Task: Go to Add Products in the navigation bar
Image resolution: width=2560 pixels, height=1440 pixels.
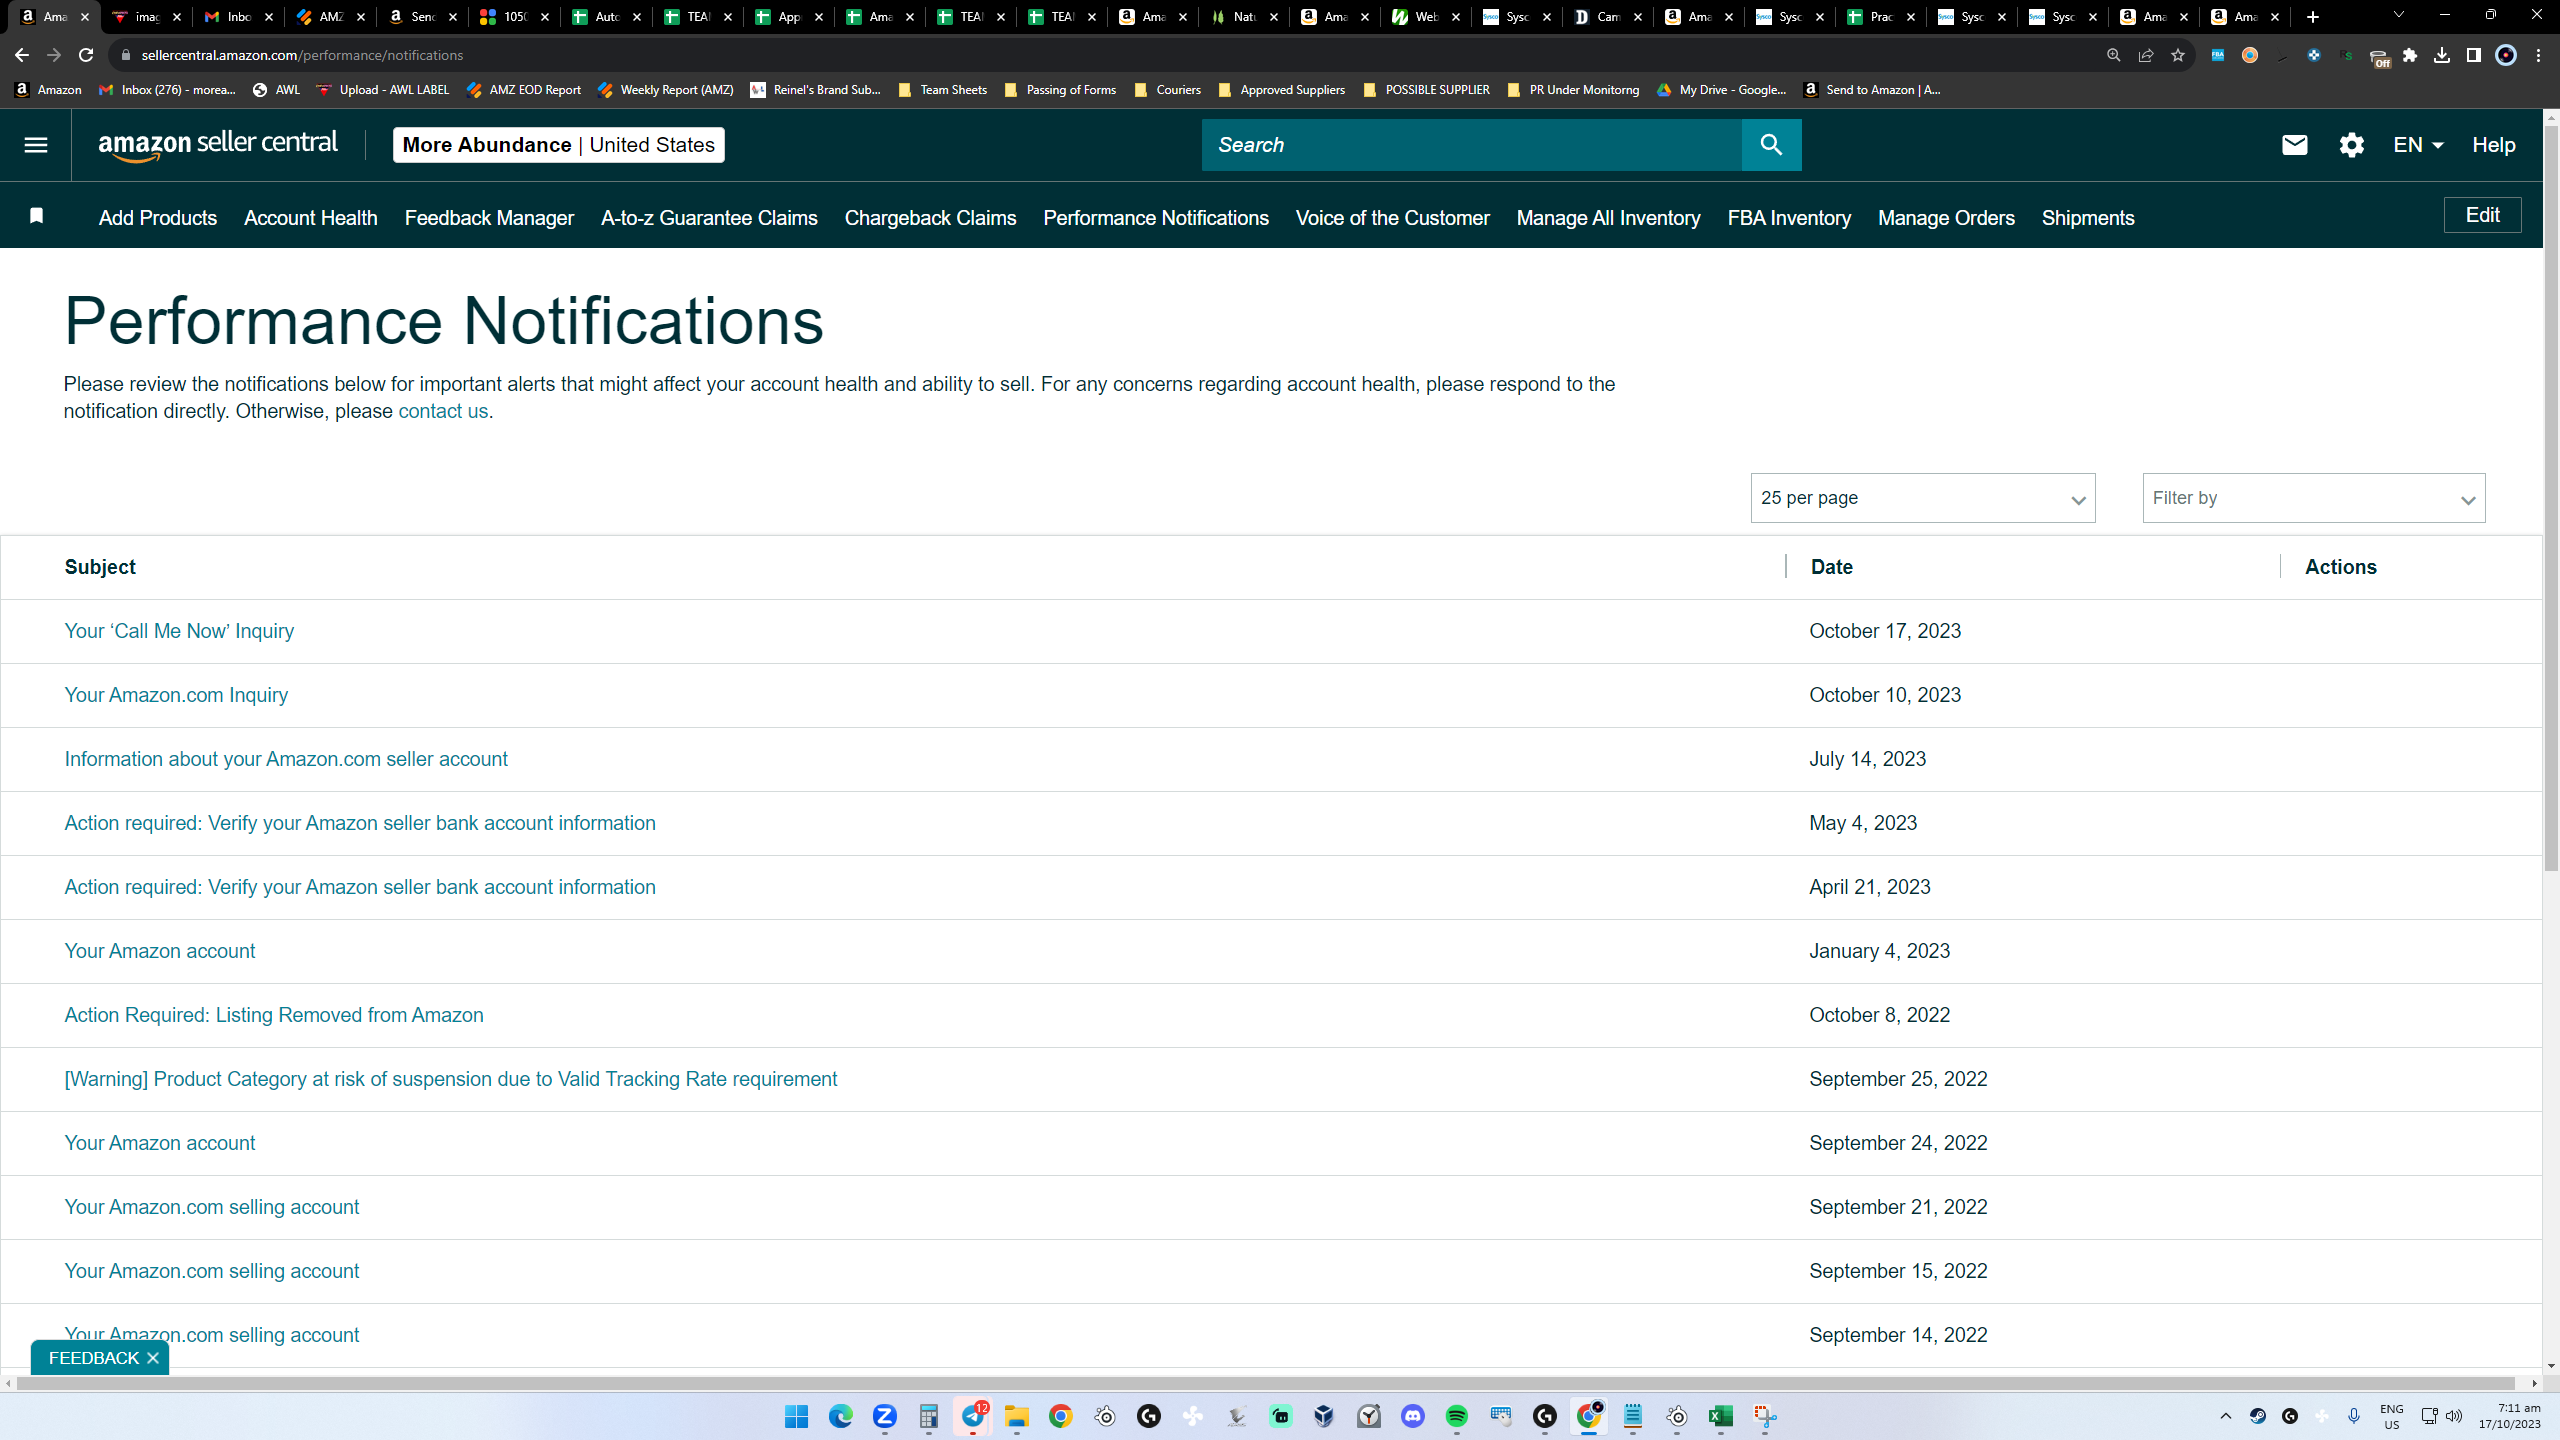Action: coord(158,218)
